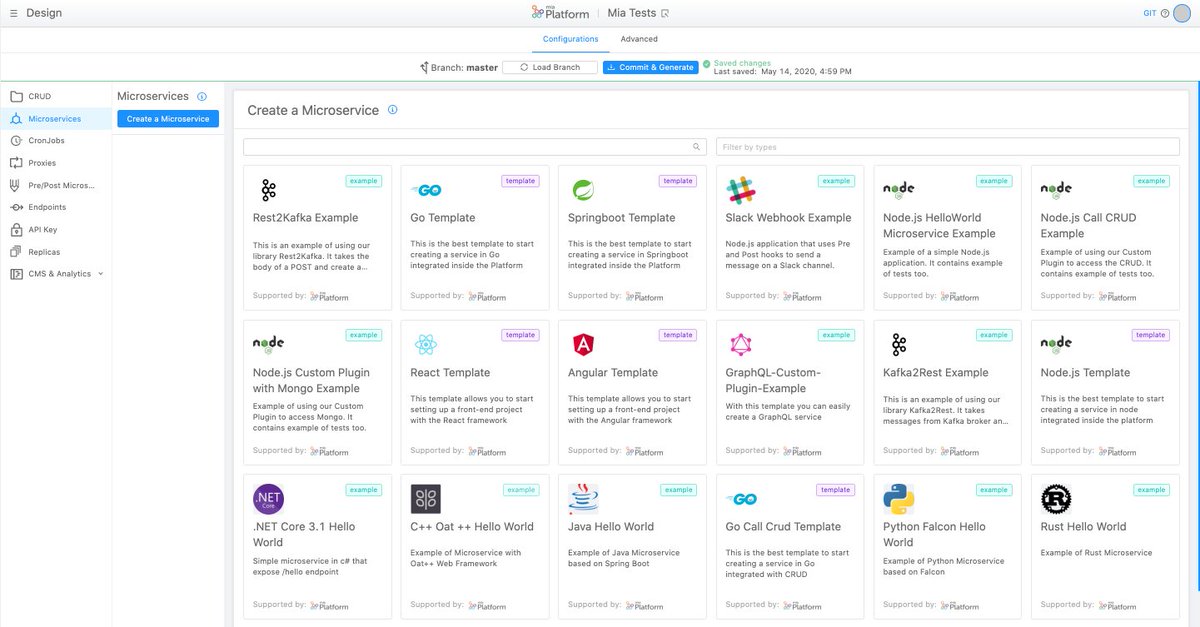Click the Angular logo on Angular Template card
This screenshot has width=1200, height=627.
tap(582, 345)
